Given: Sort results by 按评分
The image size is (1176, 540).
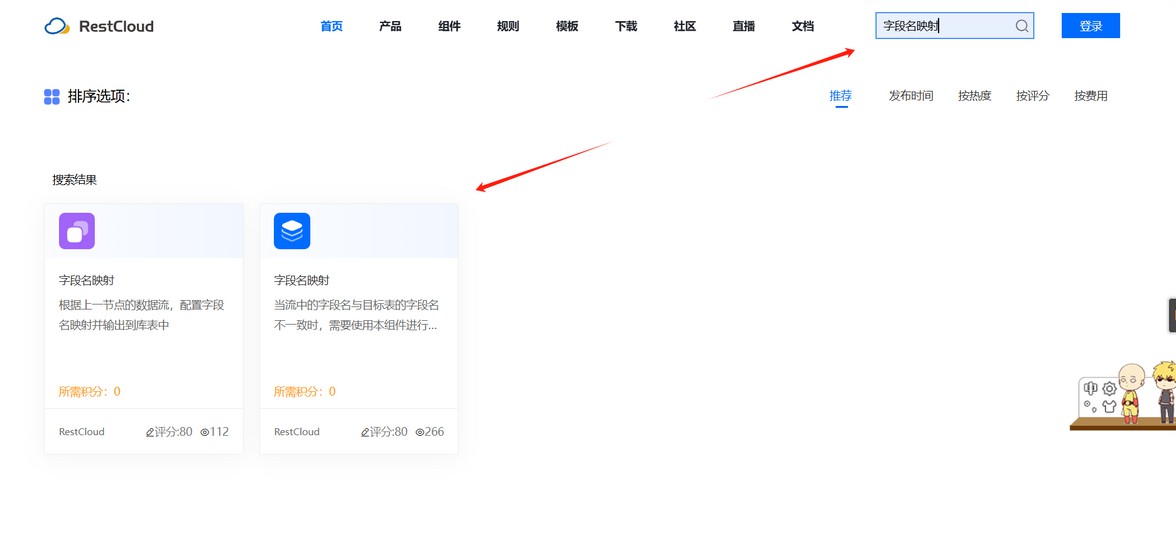Looking at the screenshot, I should coord(1033,96).
